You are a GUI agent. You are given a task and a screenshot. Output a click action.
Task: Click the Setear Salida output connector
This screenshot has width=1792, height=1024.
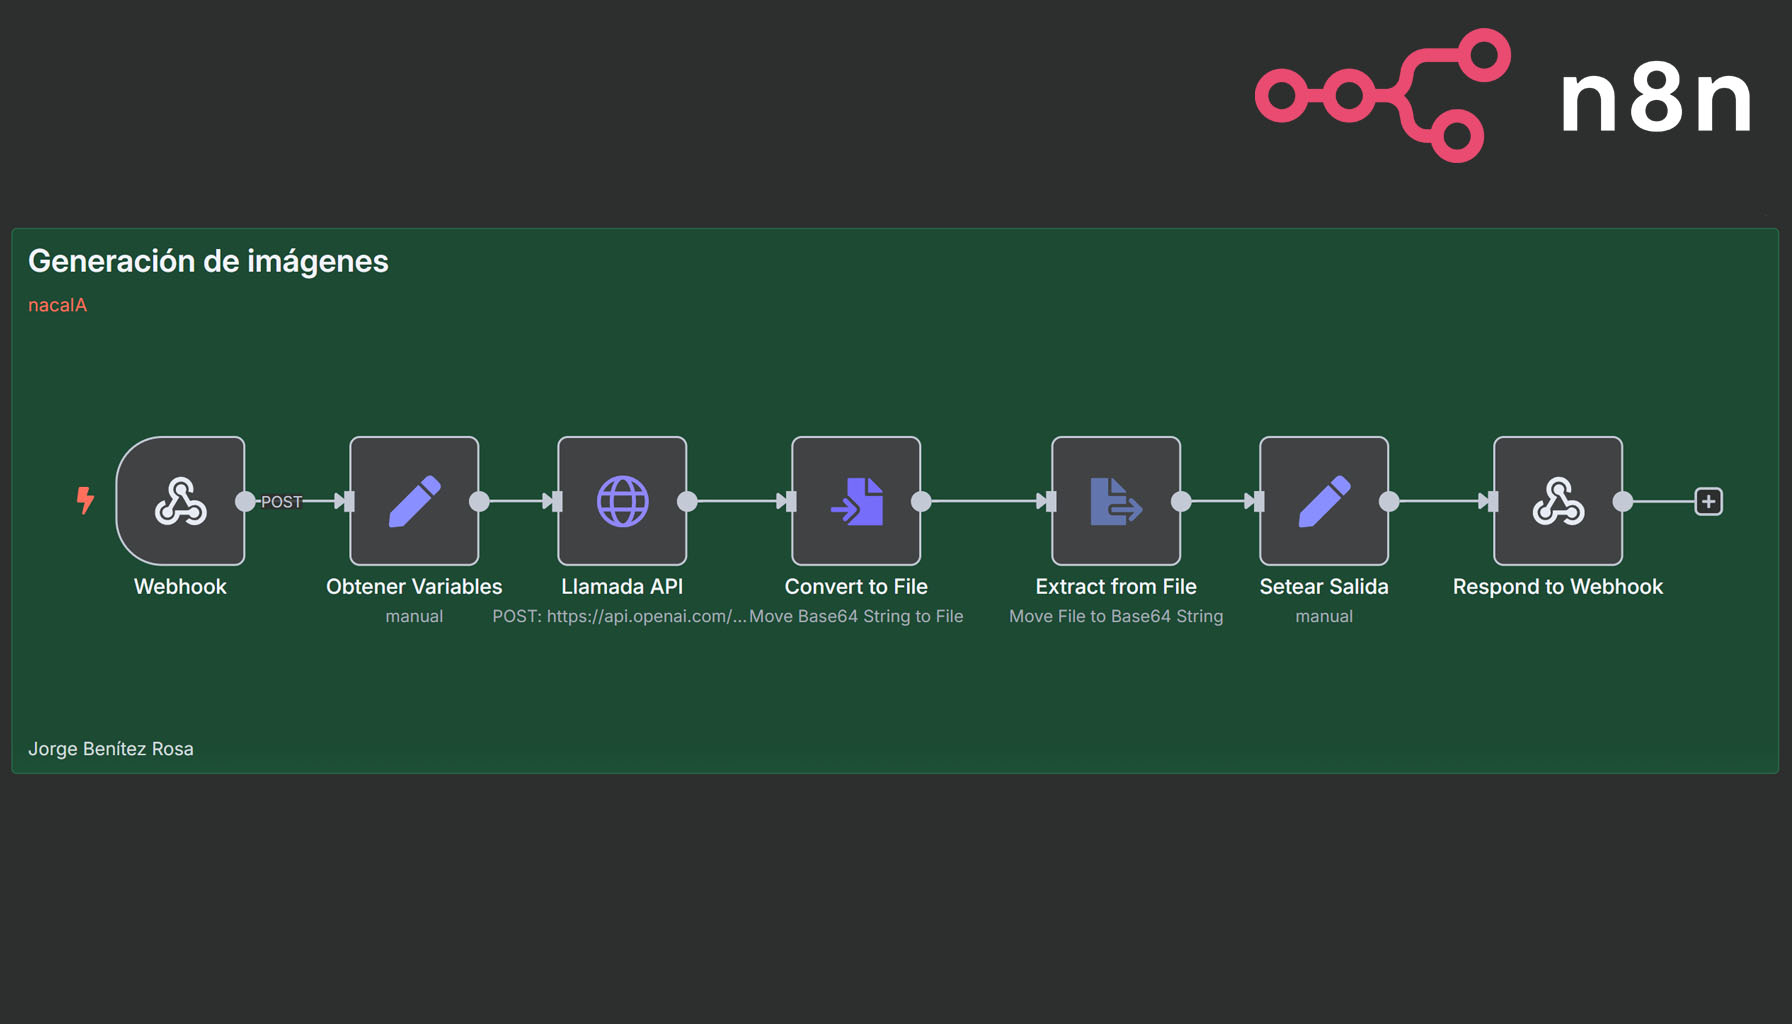coord(1389,501)
